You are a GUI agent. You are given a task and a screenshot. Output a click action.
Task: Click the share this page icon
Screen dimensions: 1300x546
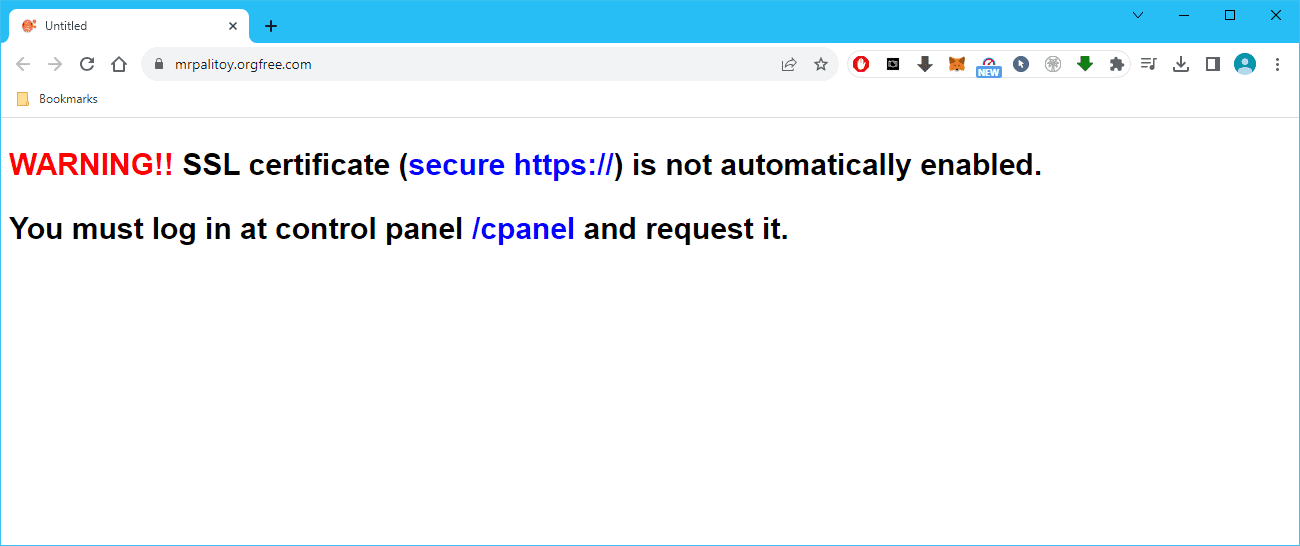pos(789,64)
